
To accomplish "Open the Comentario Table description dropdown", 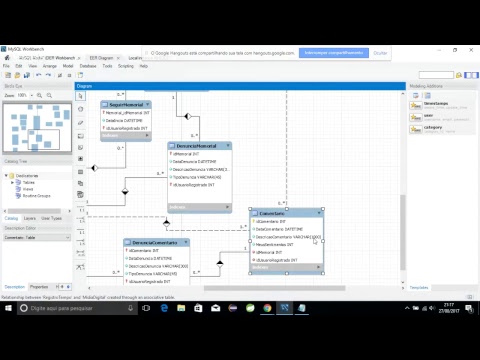I will click(x=37, y=237).
